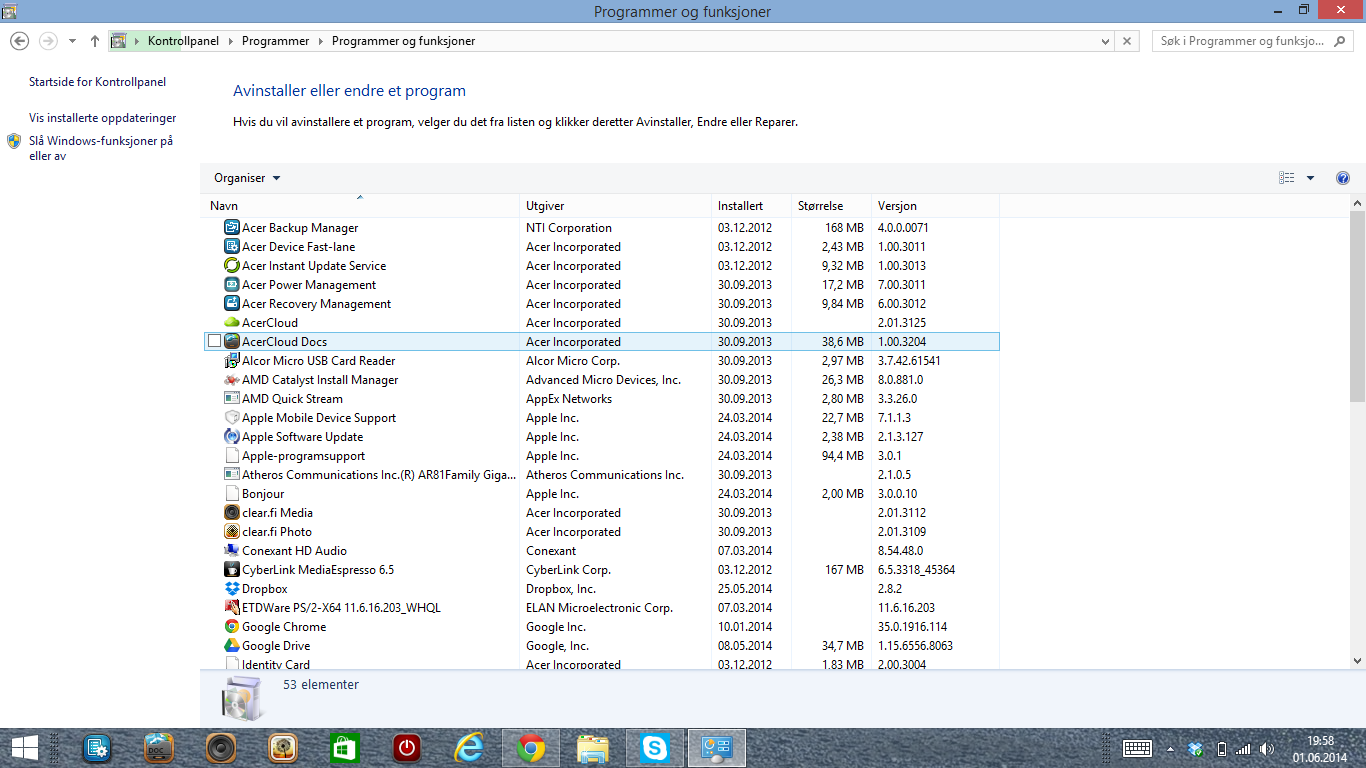
Task: Click the AcerCloud cloud icon
Action: click(232, 323)
